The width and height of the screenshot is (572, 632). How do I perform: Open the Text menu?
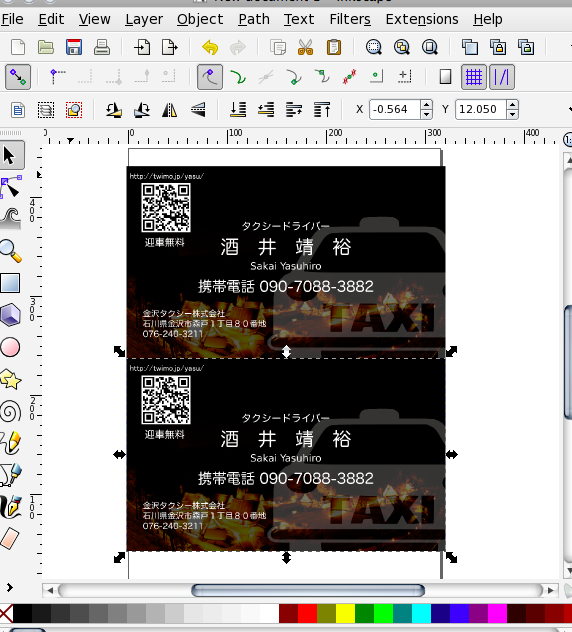click(x=299, y=19)
